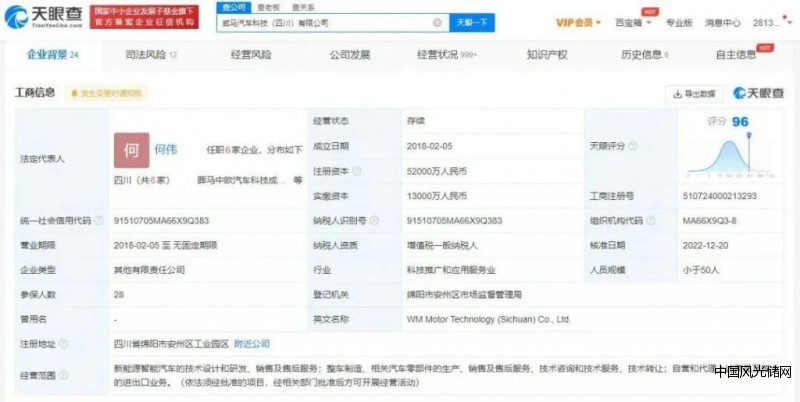Click the 52000万人民币 registered capital value

coord(437,171)
